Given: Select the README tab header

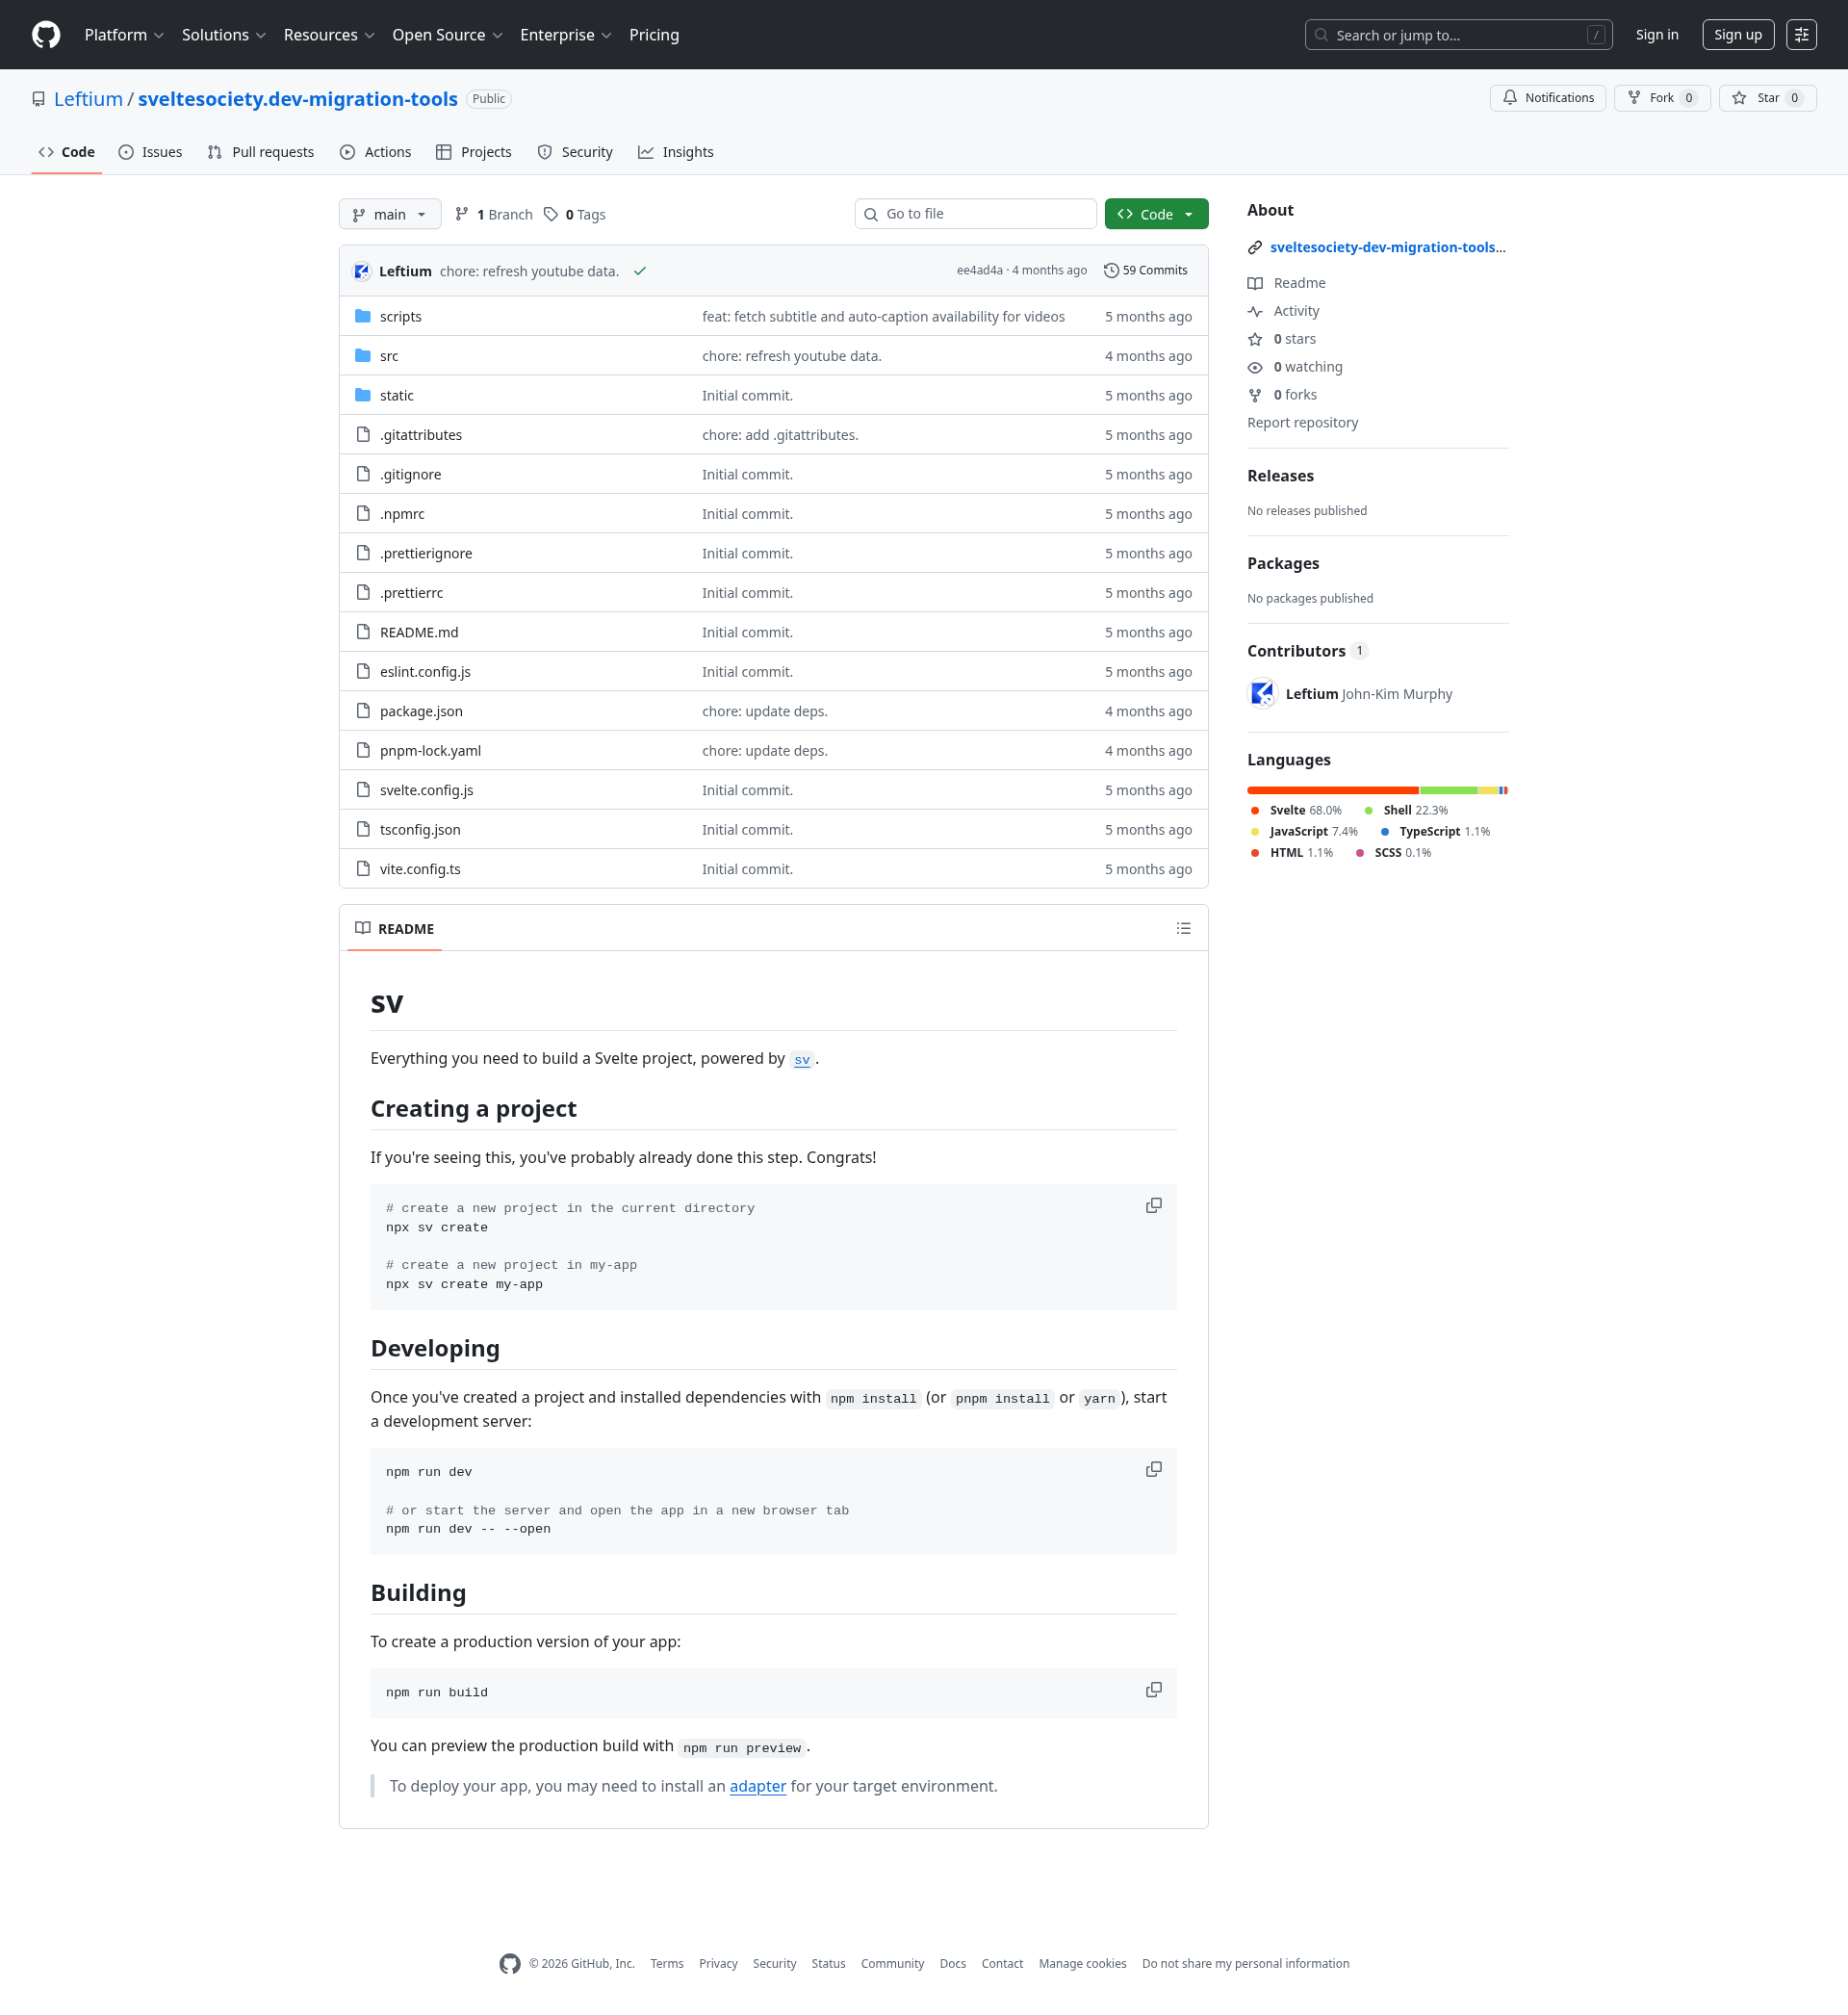Looking at the screenshot, I should [x=395, y=929].
